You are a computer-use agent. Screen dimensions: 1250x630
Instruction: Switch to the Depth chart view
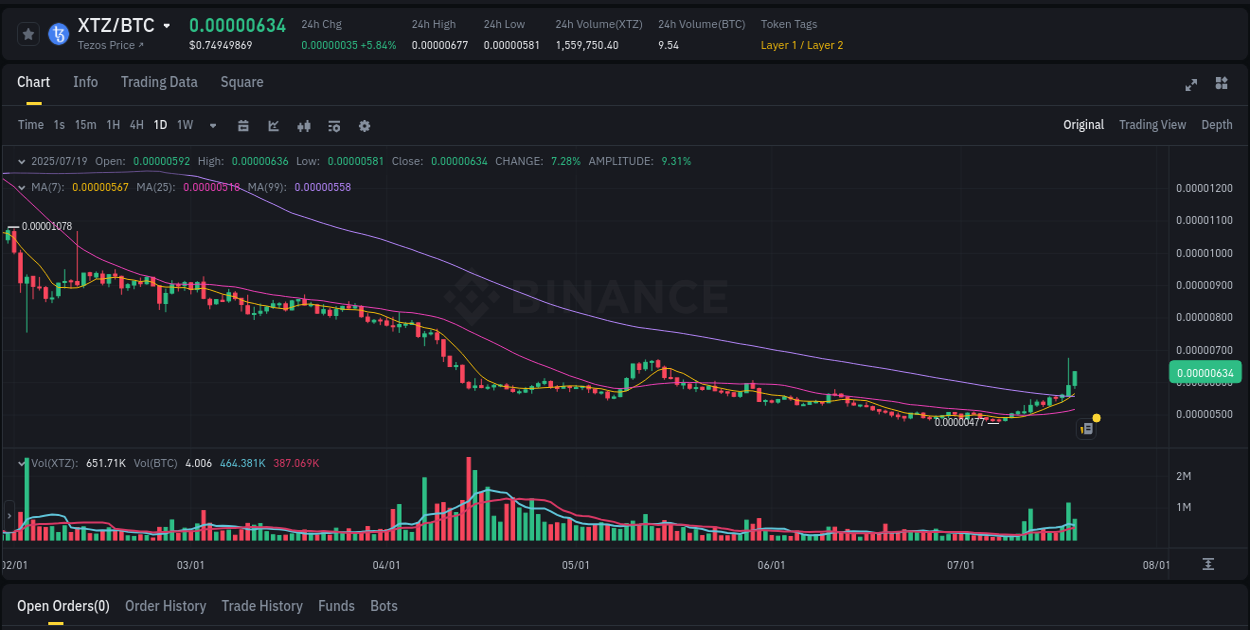tap(1217, 124)
